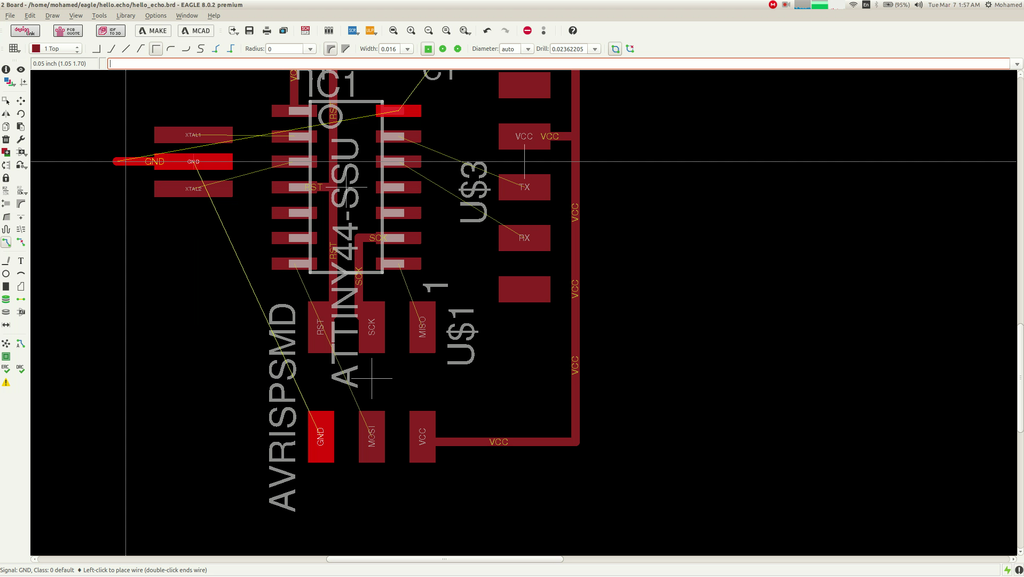Select the Lock tool
1024x577 pixels.
(6, 178)
